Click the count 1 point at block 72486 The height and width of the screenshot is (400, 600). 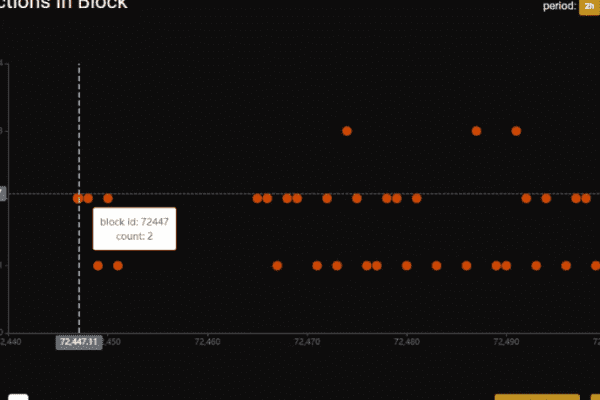click(466, 266)
